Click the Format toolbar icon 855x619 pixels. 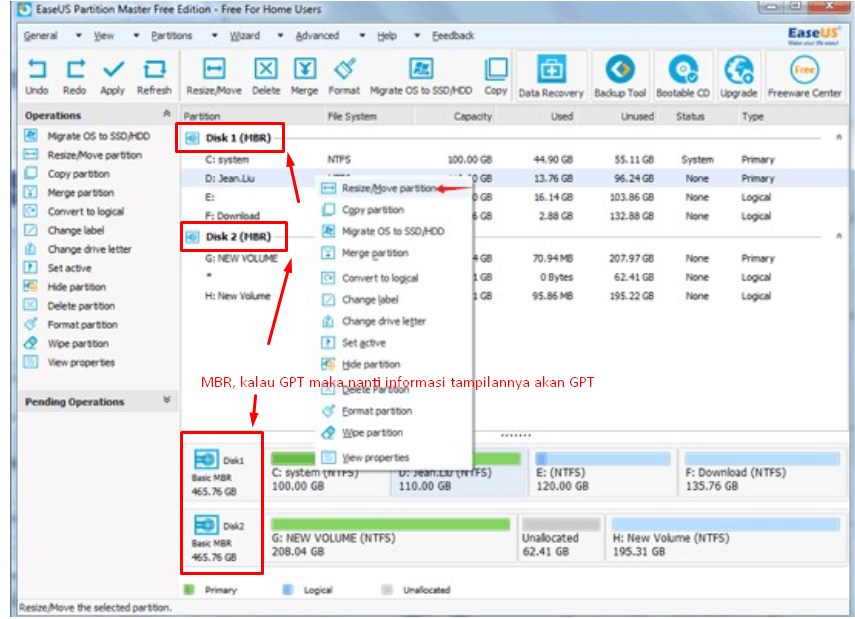point(344,76)
